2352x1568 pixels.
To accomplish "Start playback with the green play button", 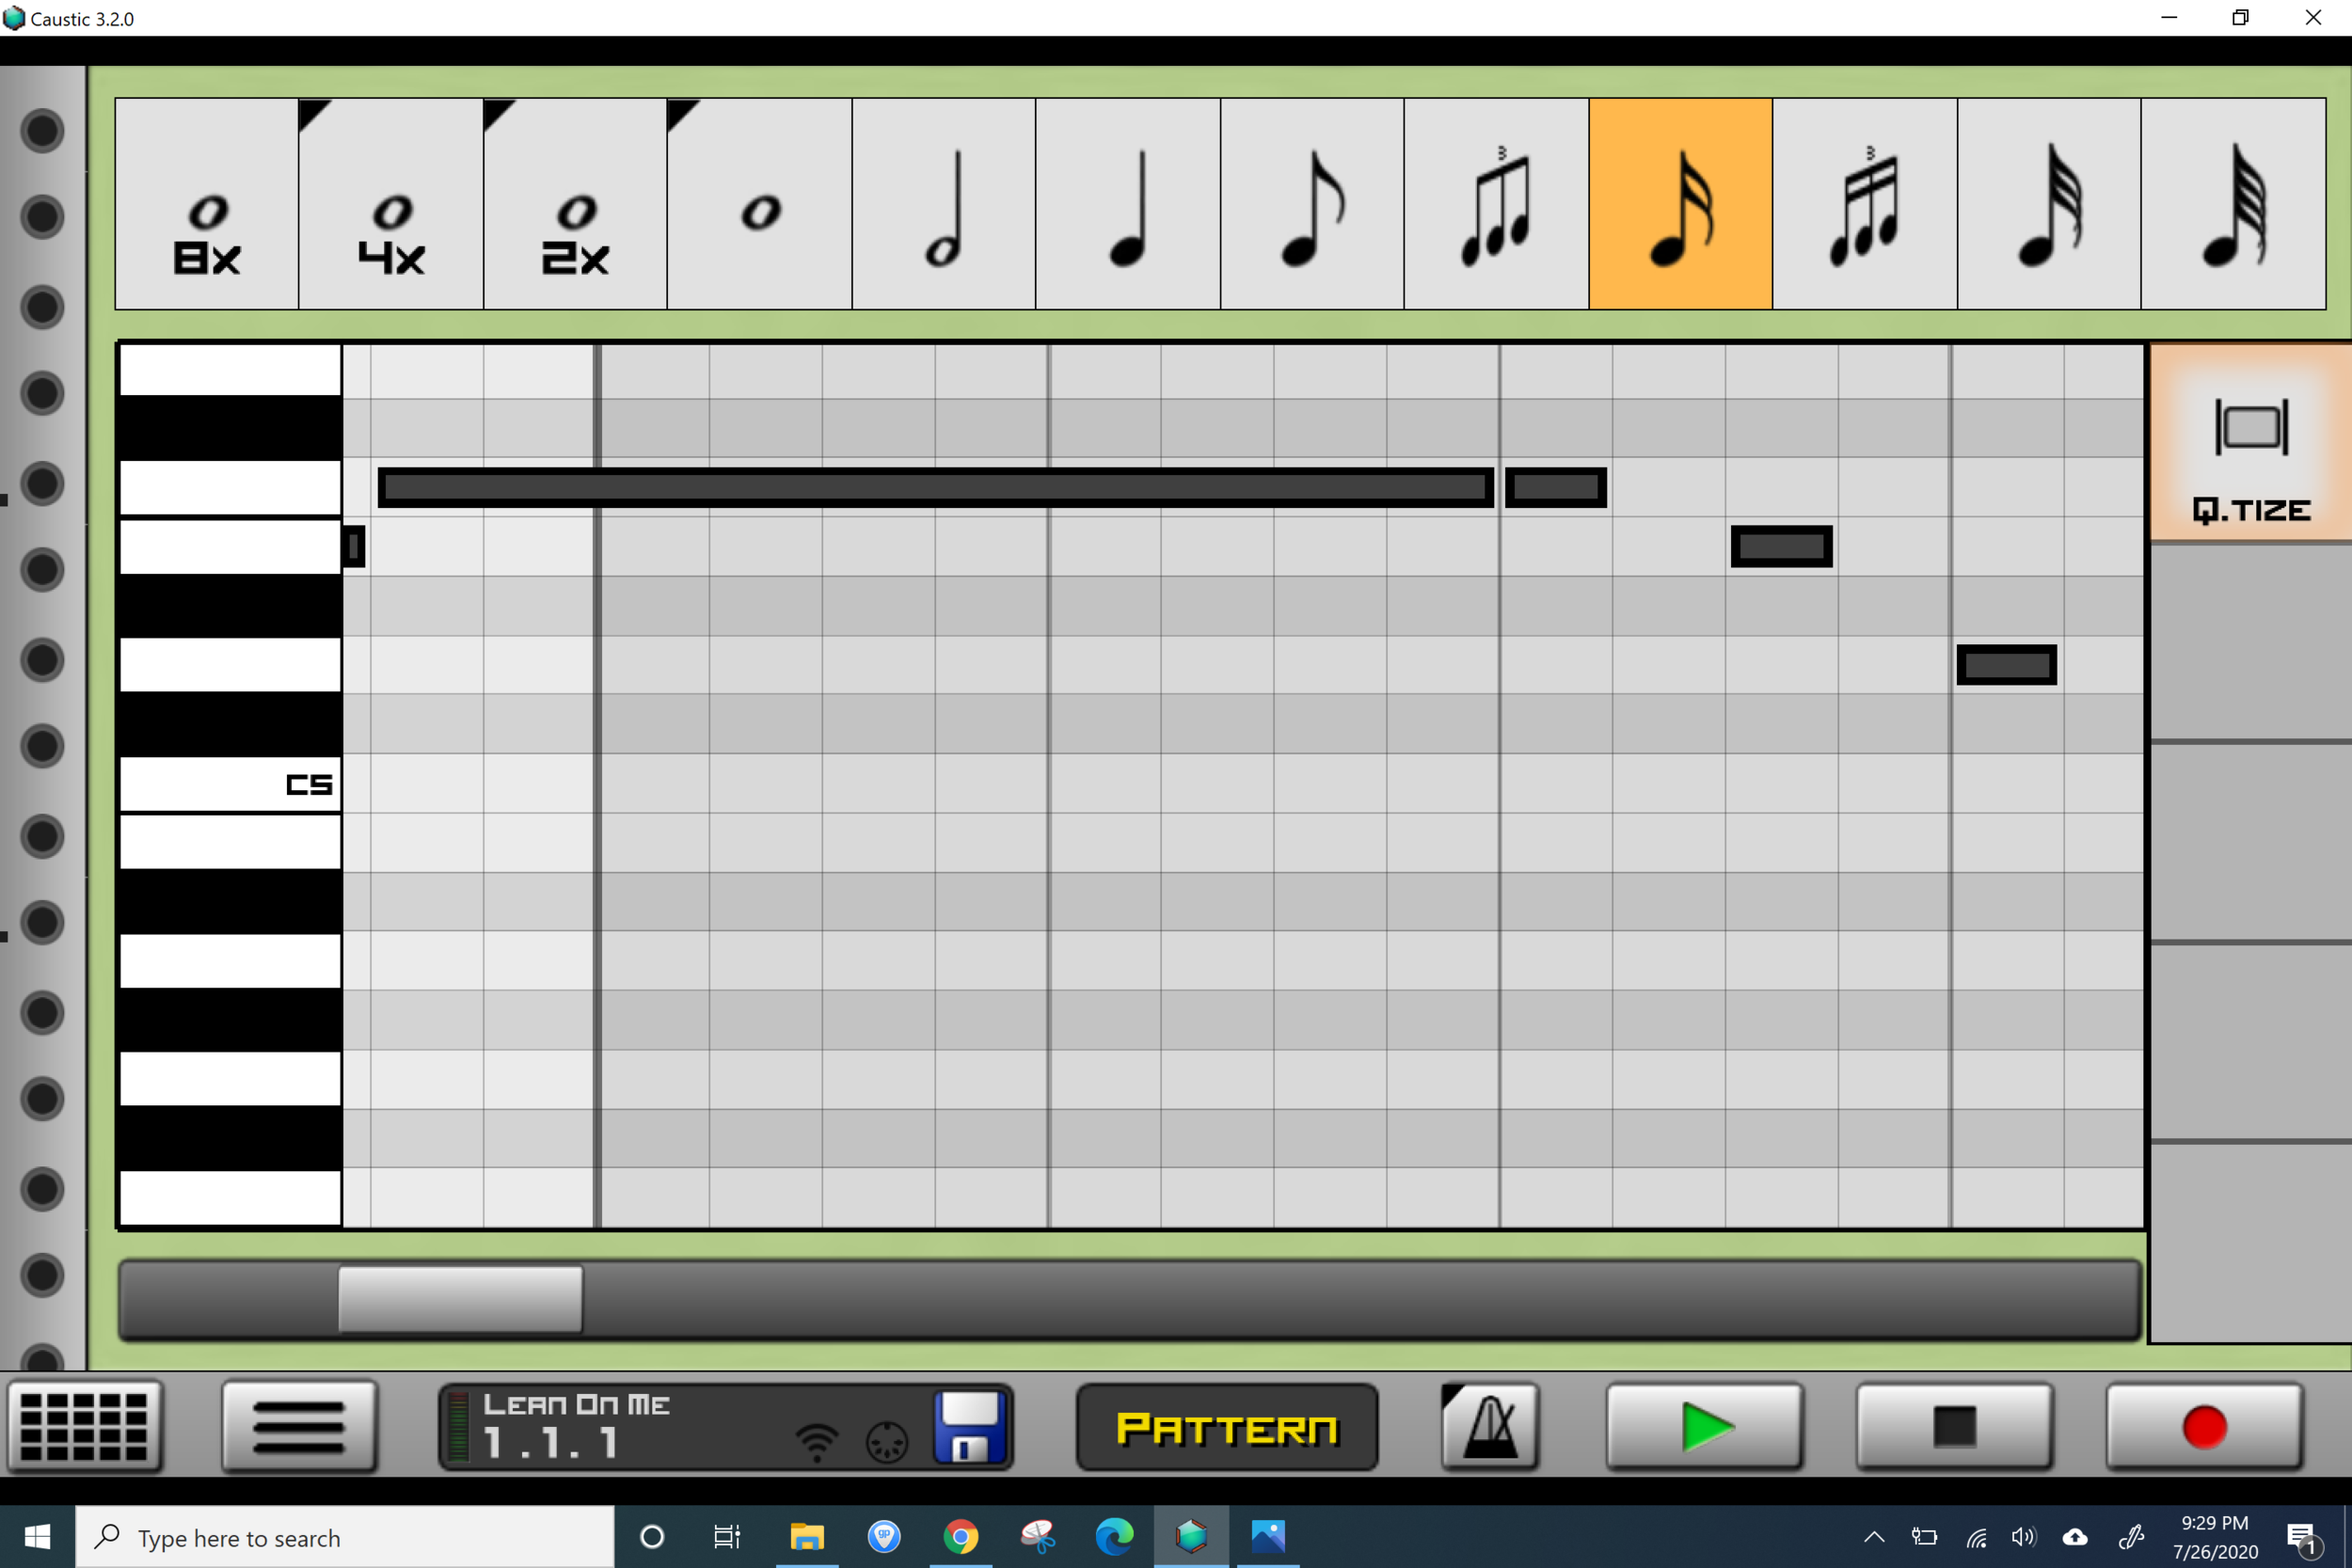I will click(x=1704, y=1427).
